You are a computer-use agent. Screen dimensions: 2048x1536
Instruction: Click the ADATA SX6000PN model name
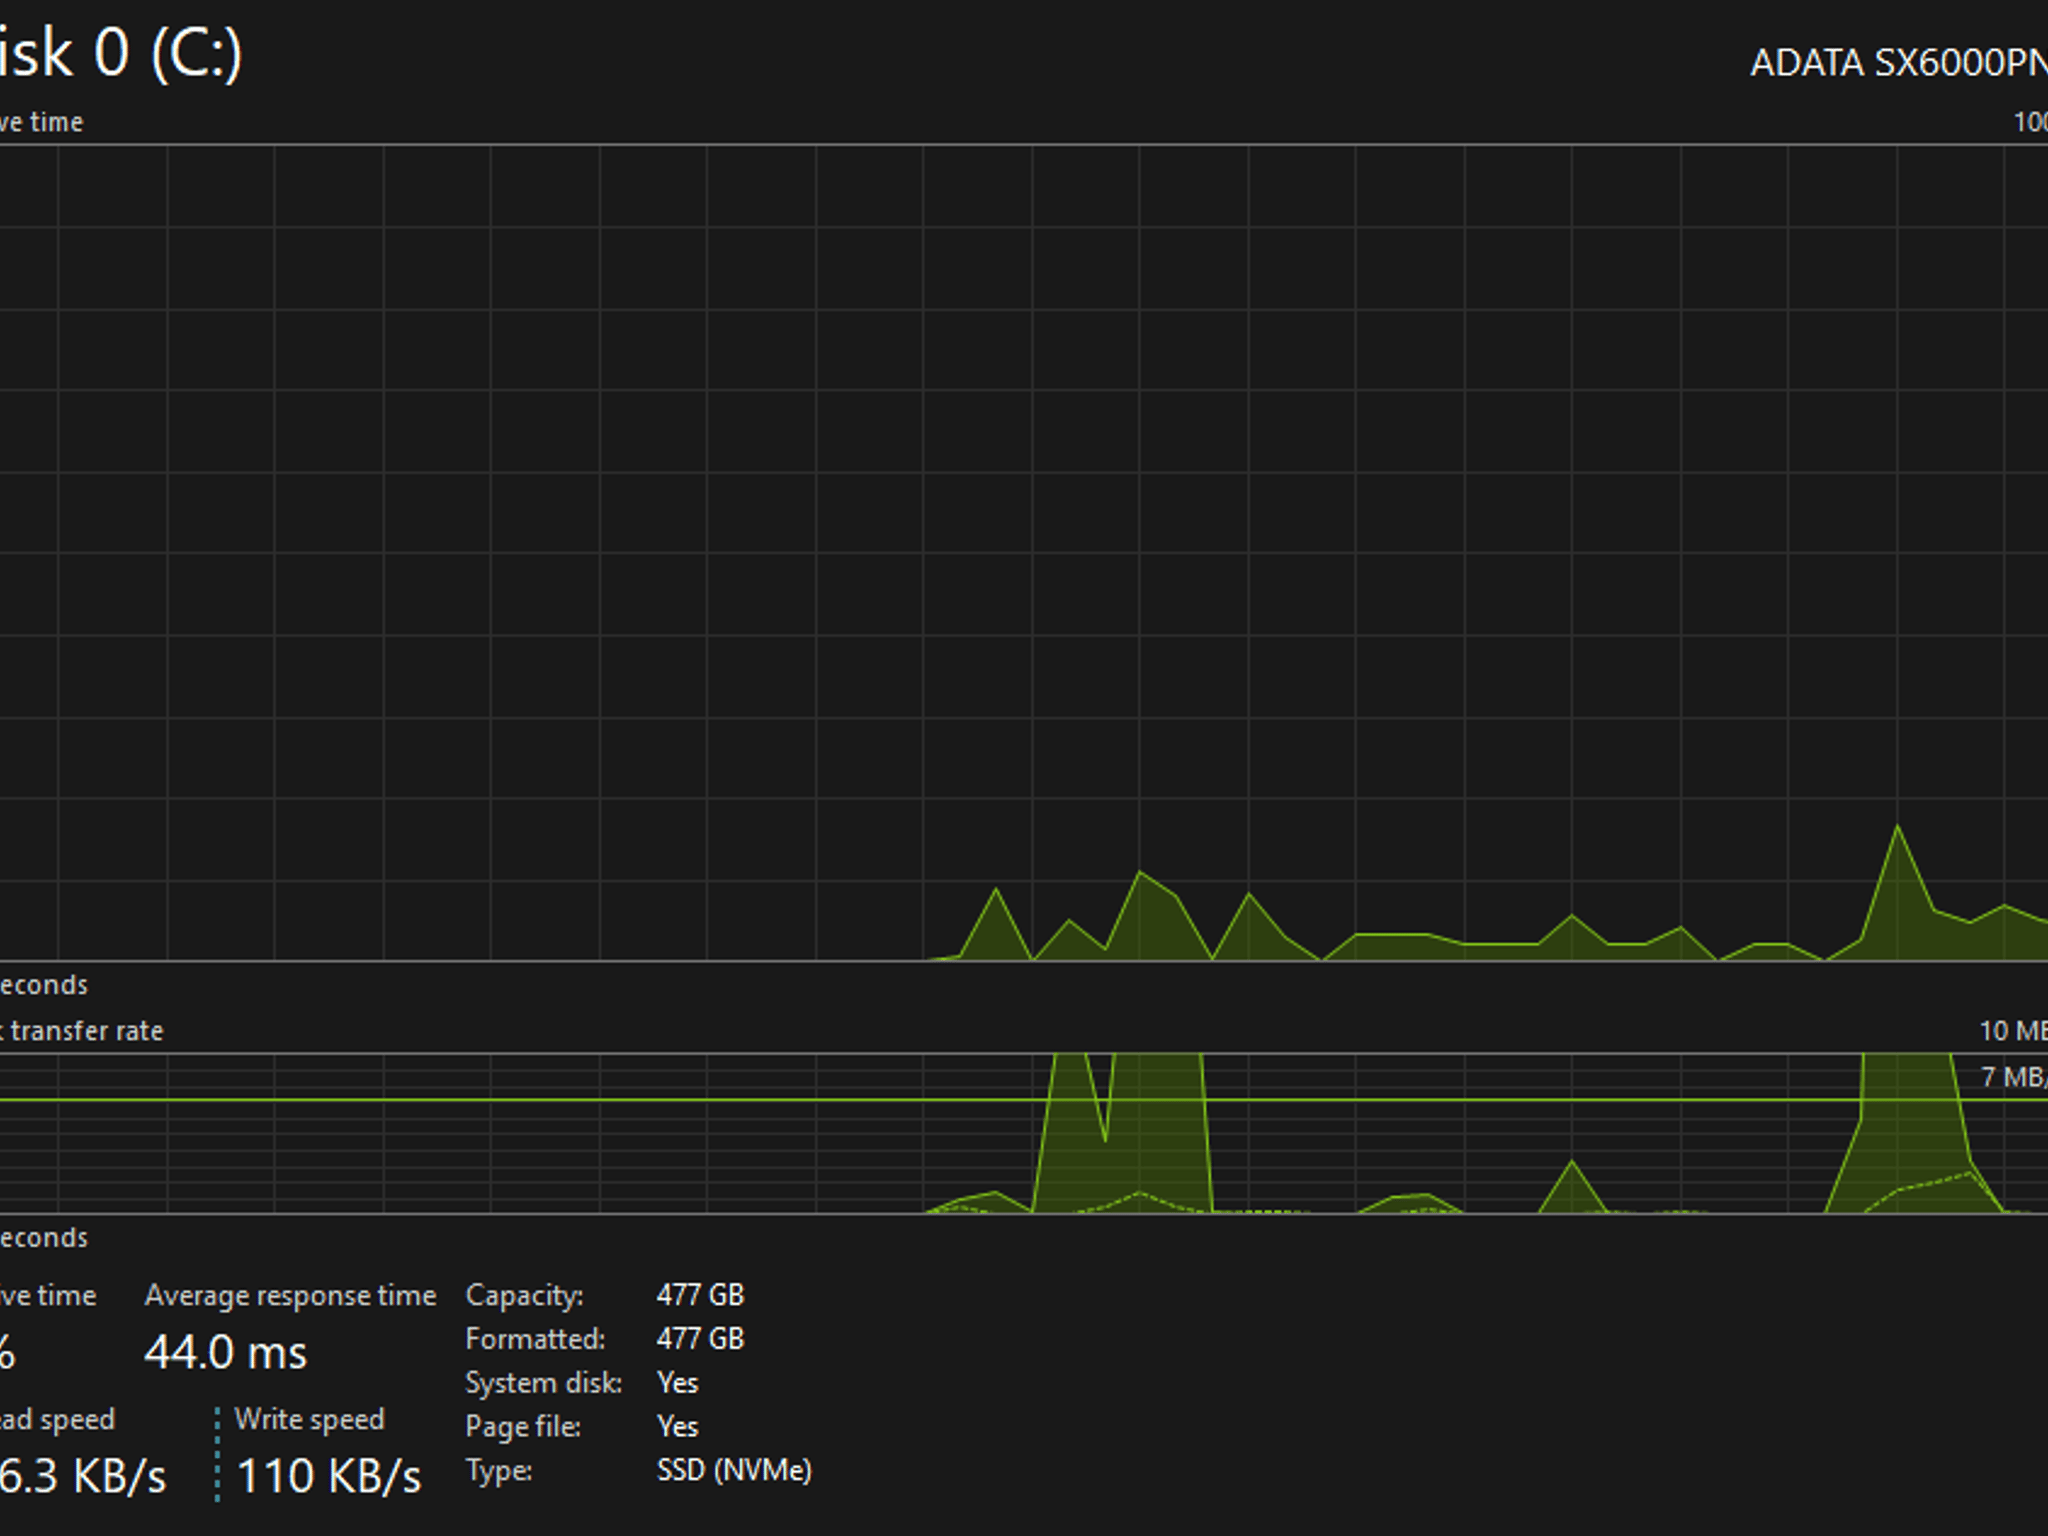point(1898,63)
